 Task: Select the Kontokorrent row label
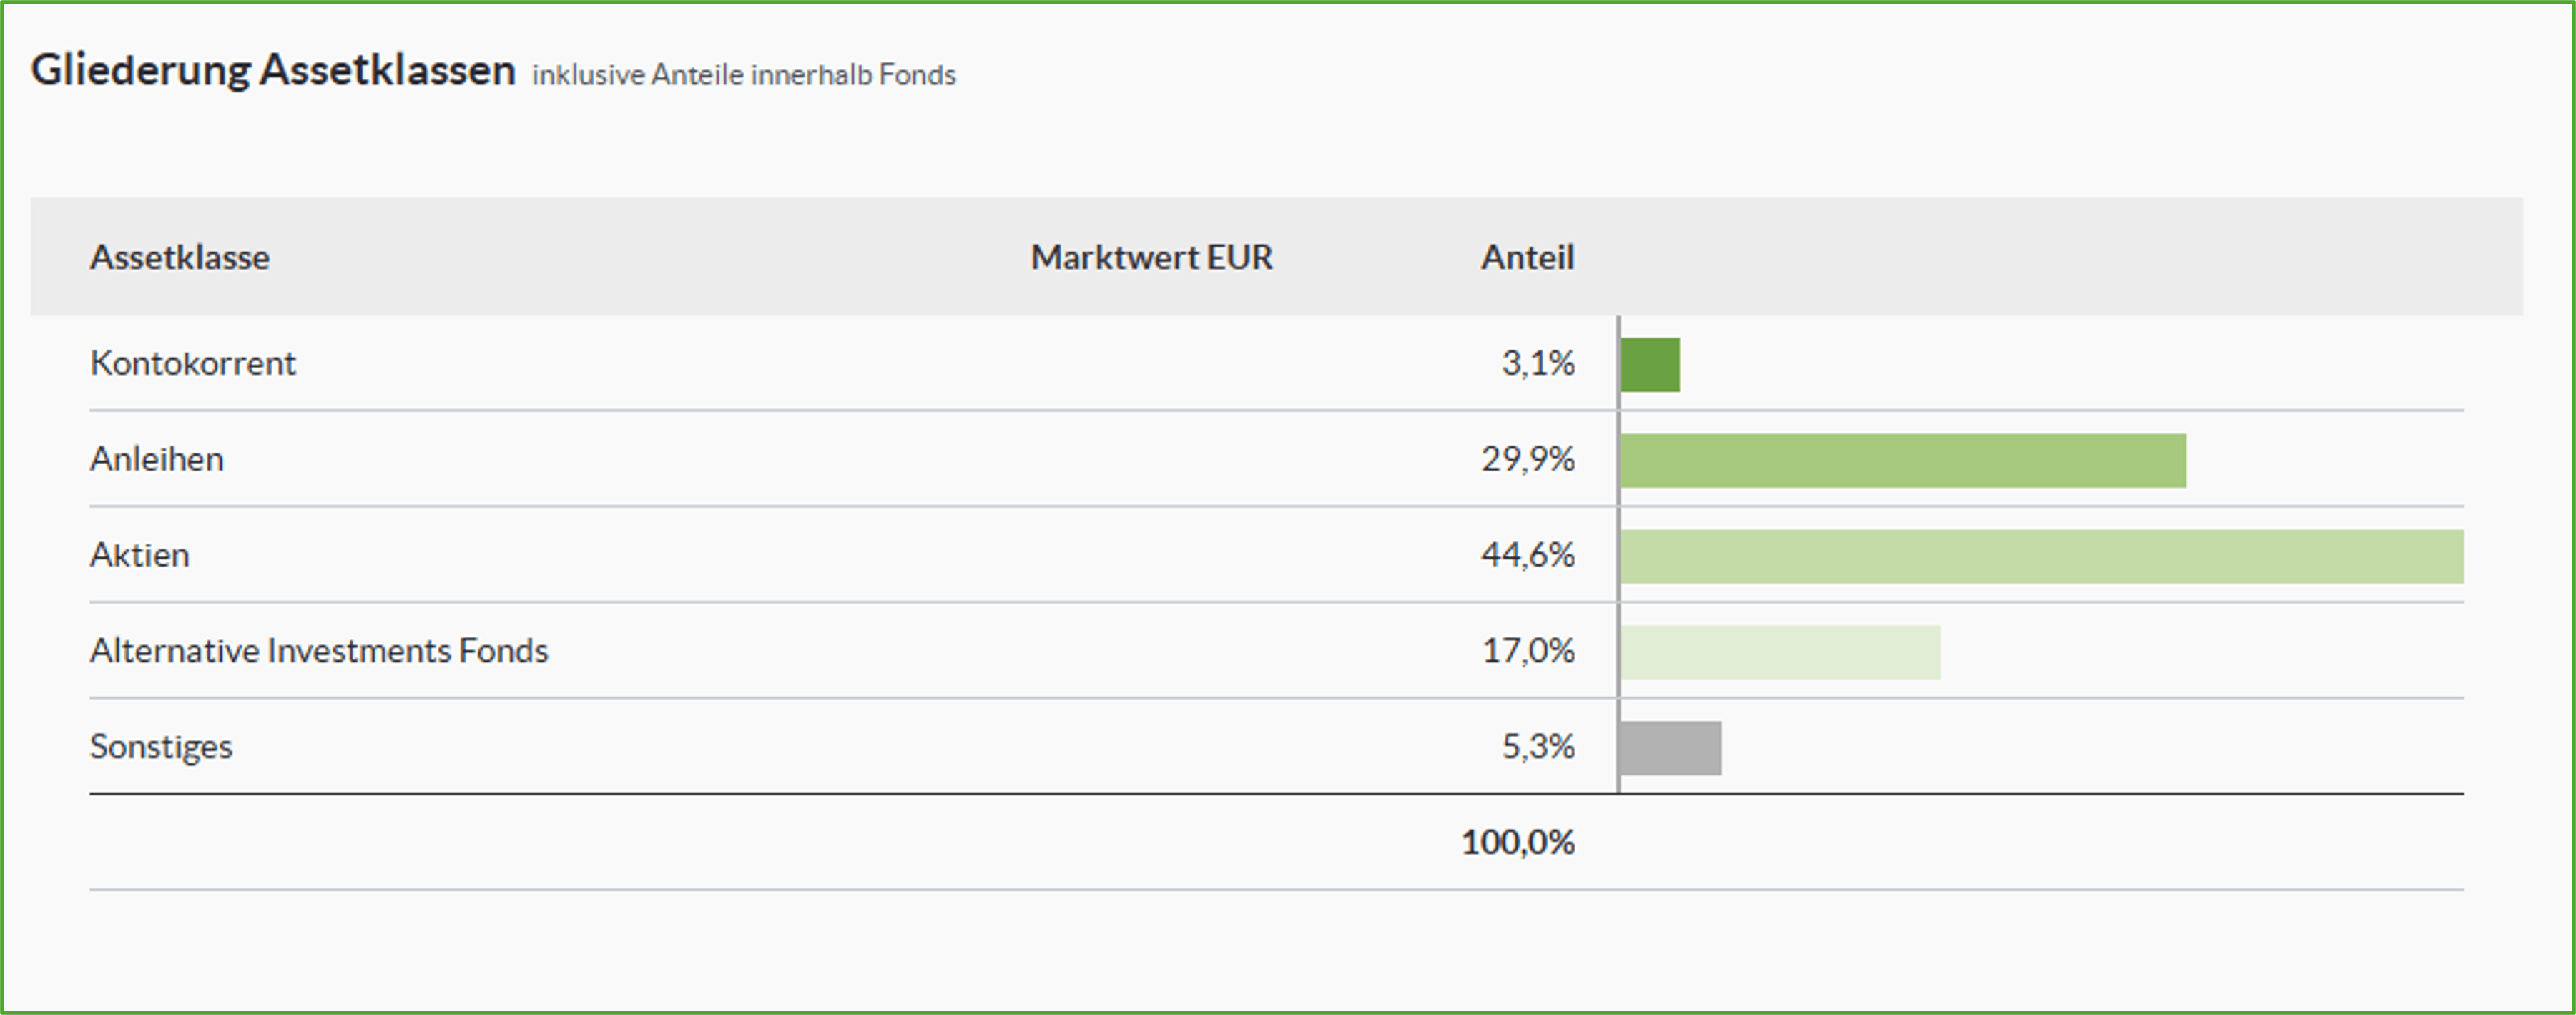[193, 363]
